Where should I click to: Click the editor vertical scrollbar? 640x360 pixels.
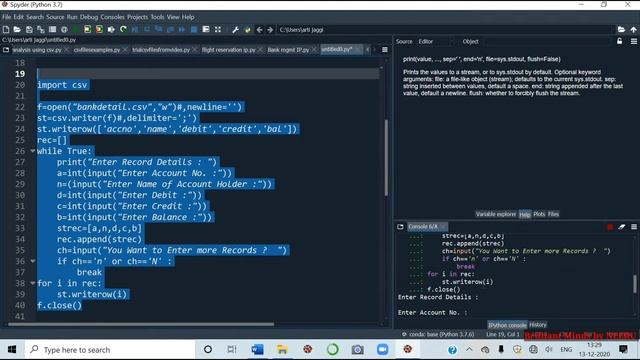point(386,157)
